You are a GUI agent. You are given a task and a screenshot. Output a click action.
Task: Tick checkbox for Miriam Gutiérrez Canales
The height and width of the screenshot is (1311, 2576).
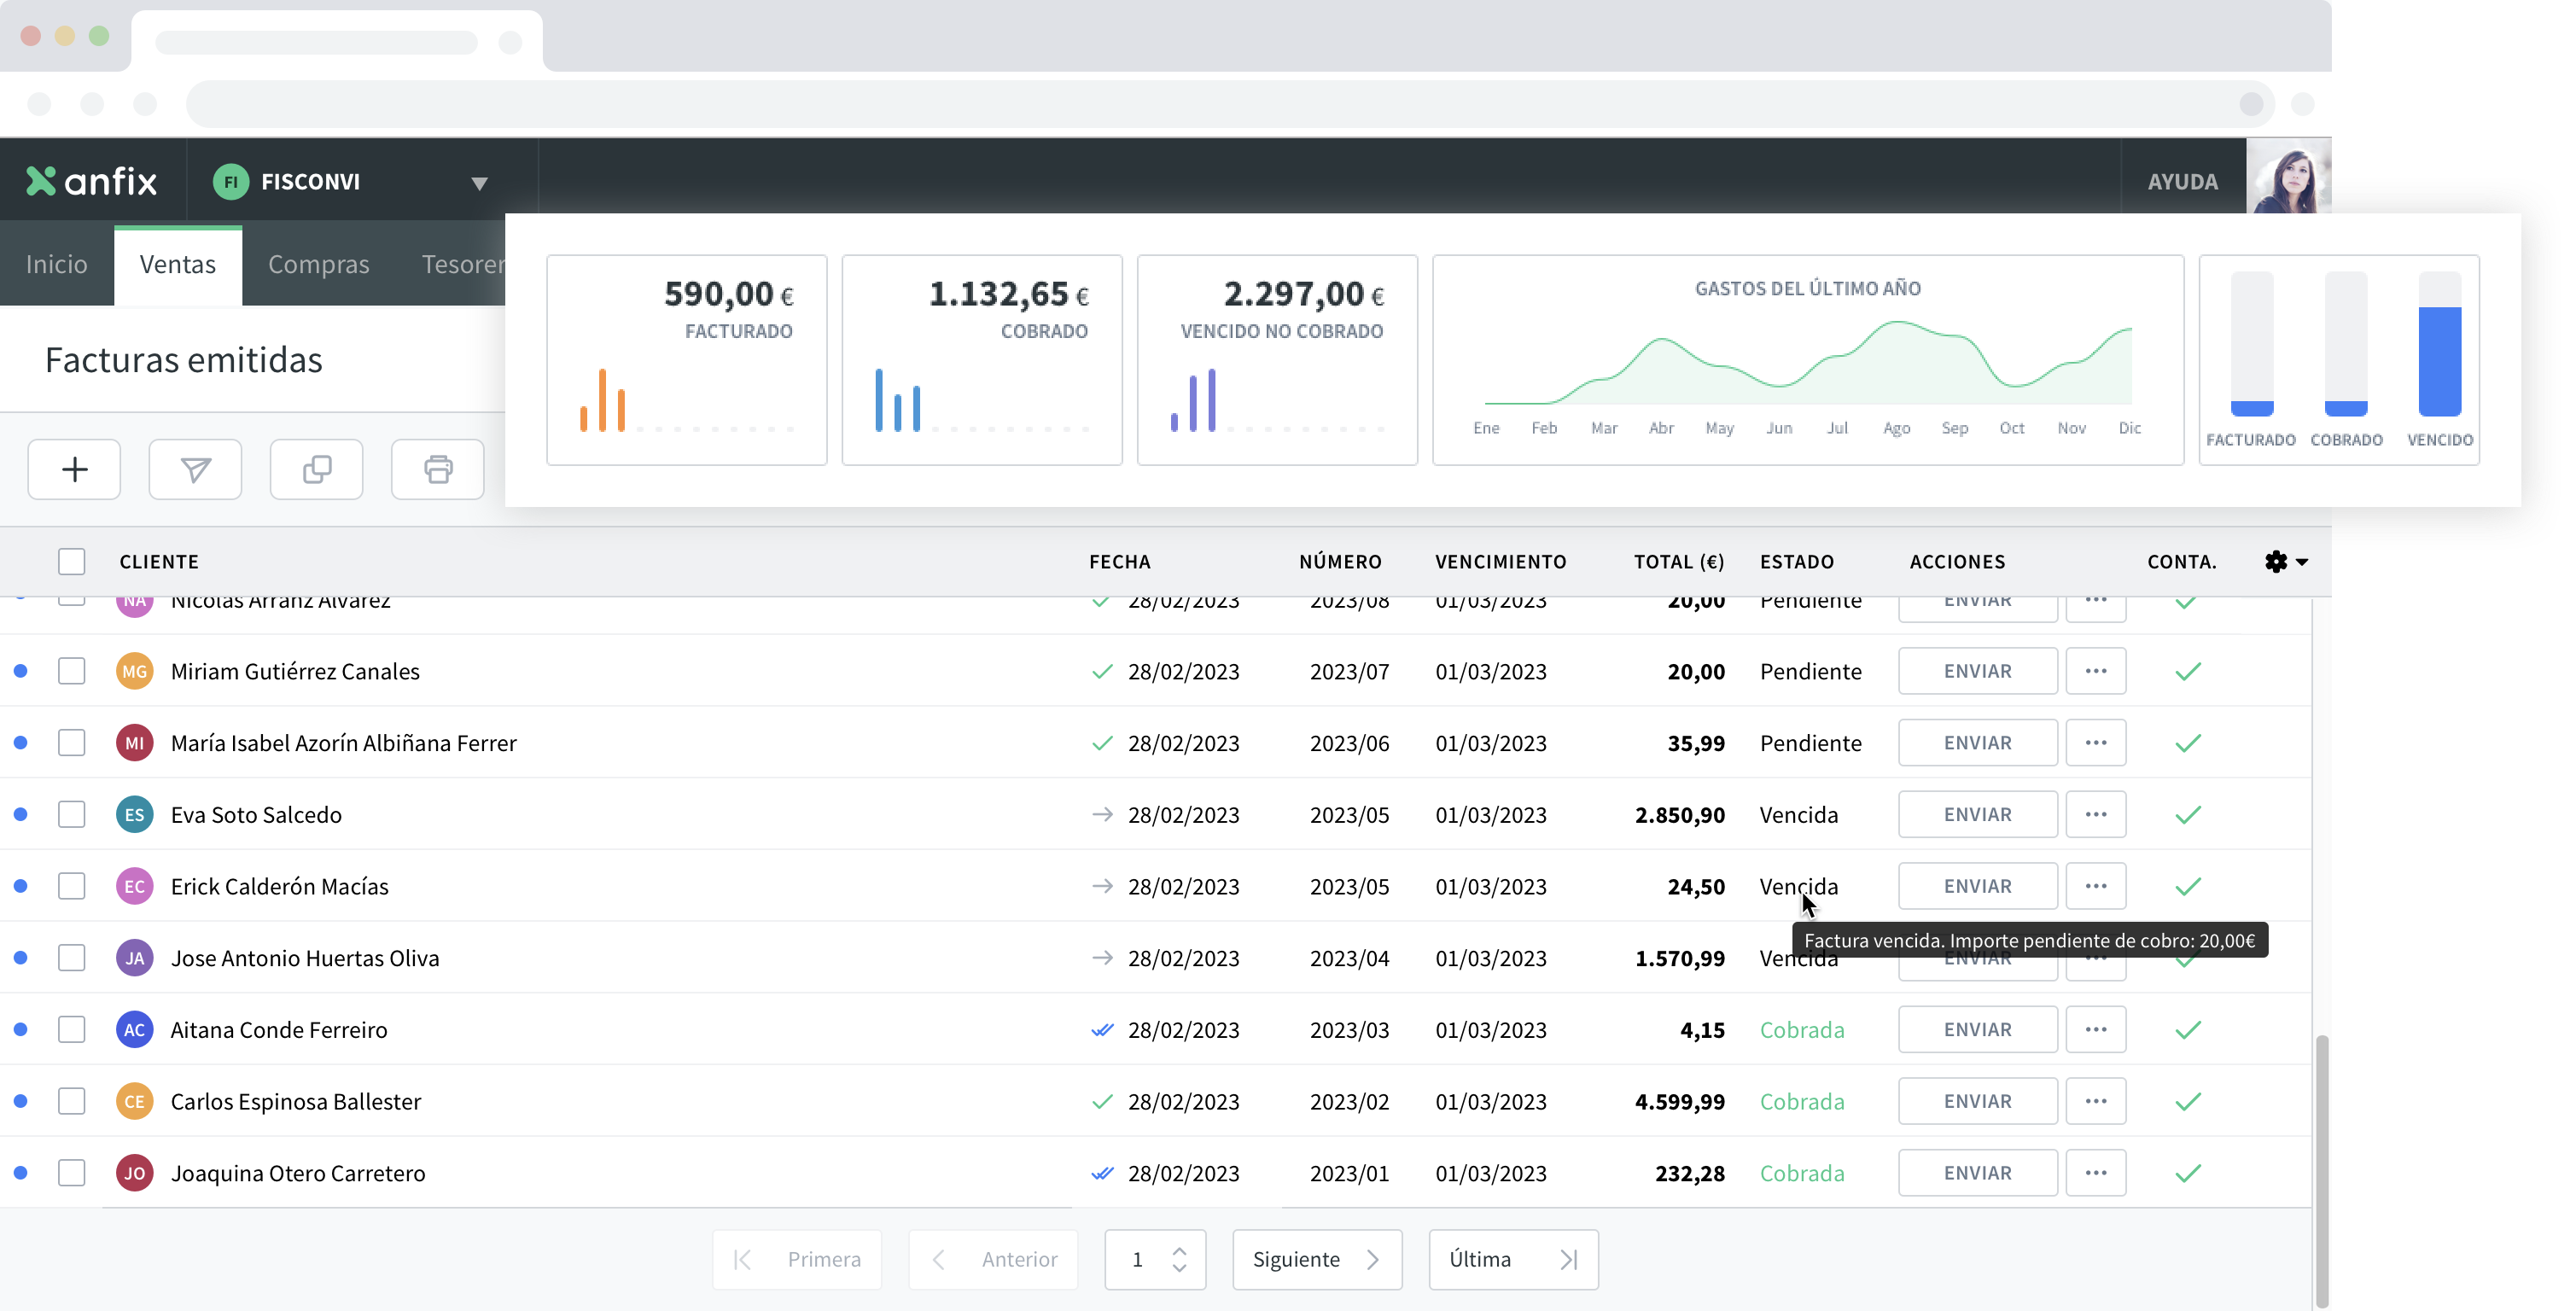click(x=72, y=671)
